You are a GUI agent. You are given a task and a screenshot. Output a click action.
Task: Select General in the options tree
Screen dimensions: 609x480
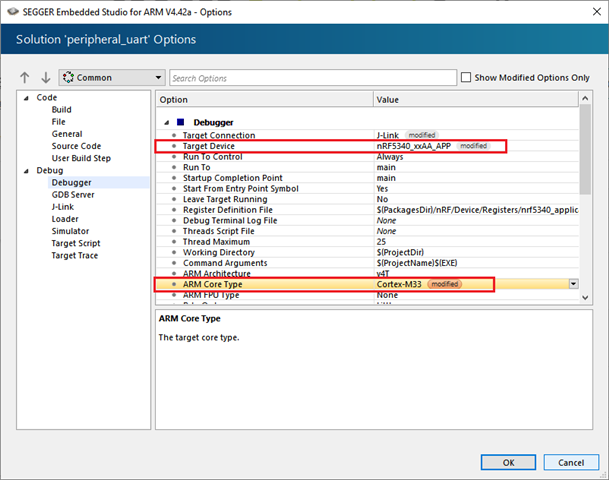[67, 134]
